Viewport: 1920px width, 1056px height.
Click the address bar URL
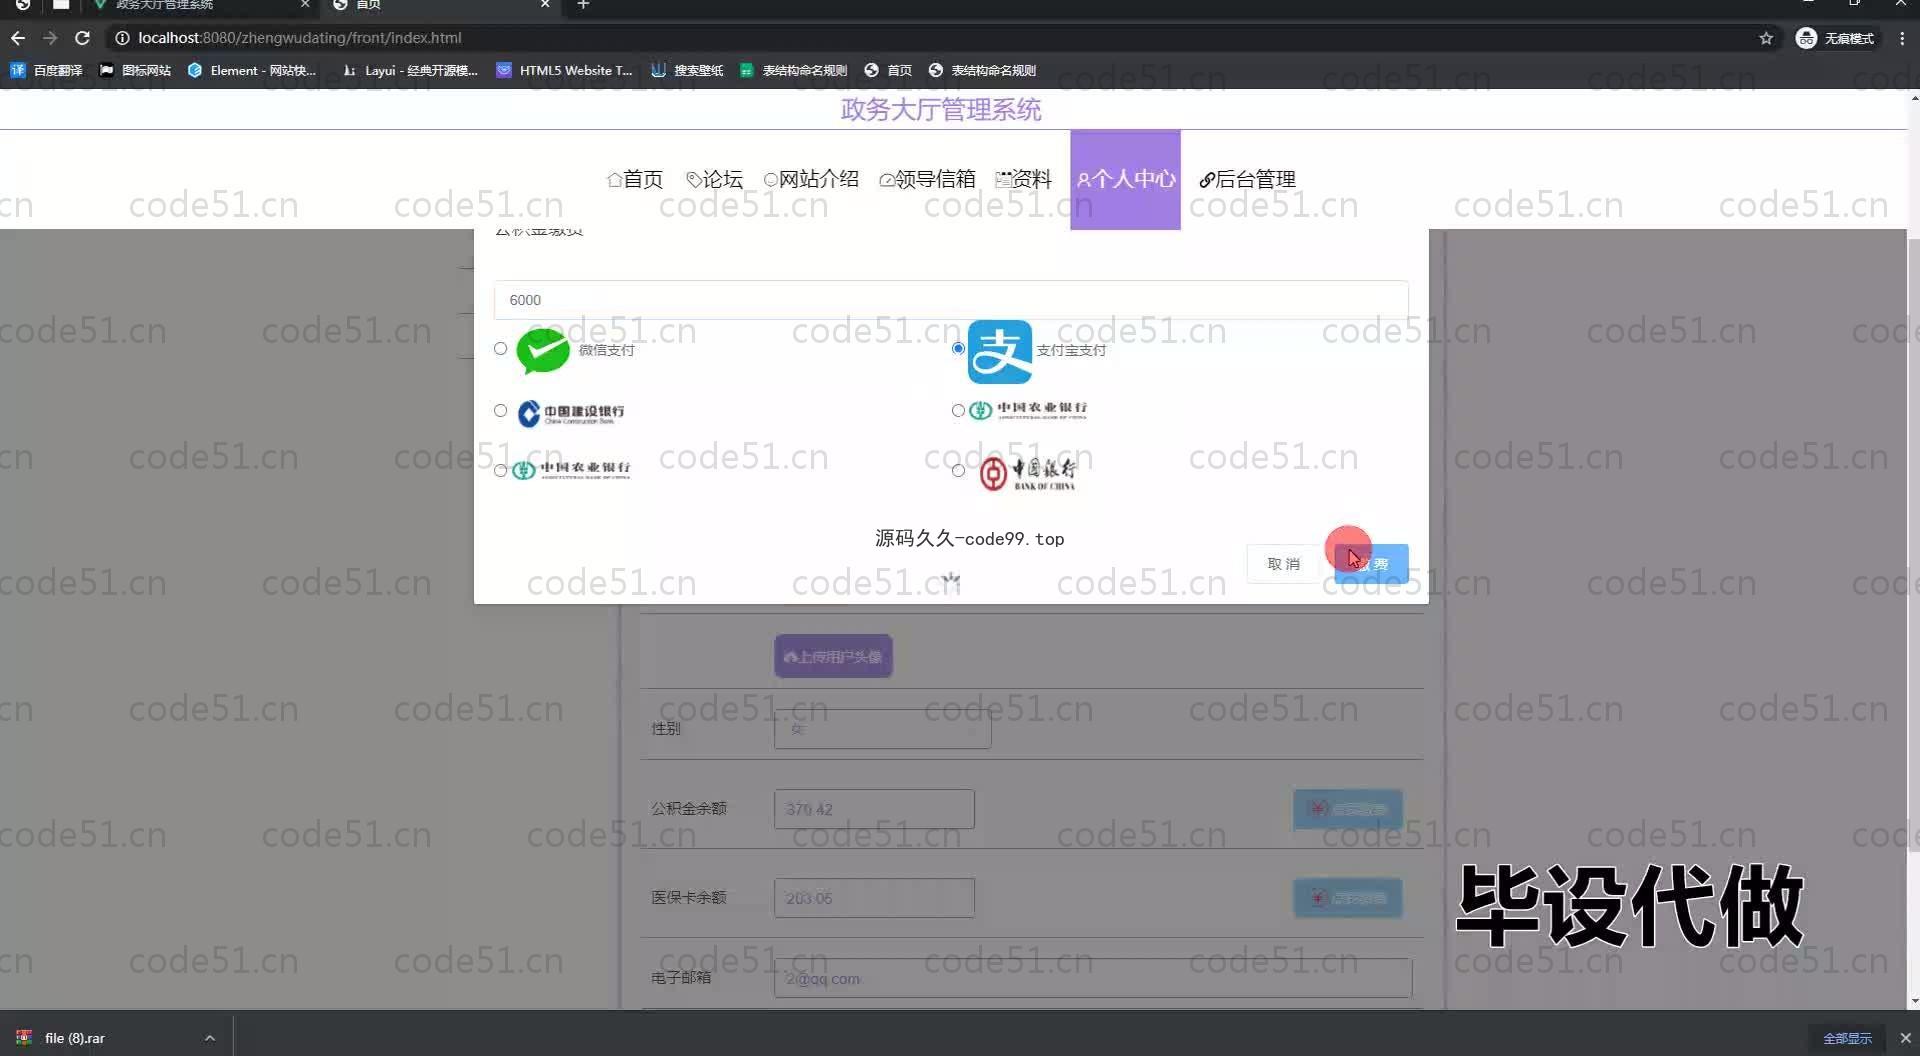(300, 38)
